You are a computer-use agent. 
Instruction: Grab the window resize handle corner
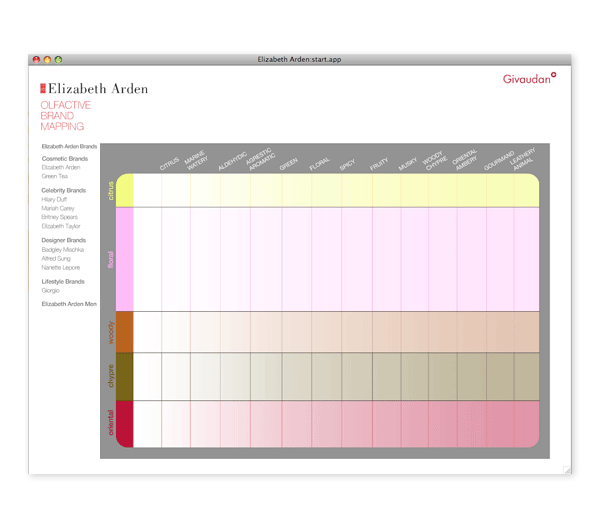tap(567, 470)
